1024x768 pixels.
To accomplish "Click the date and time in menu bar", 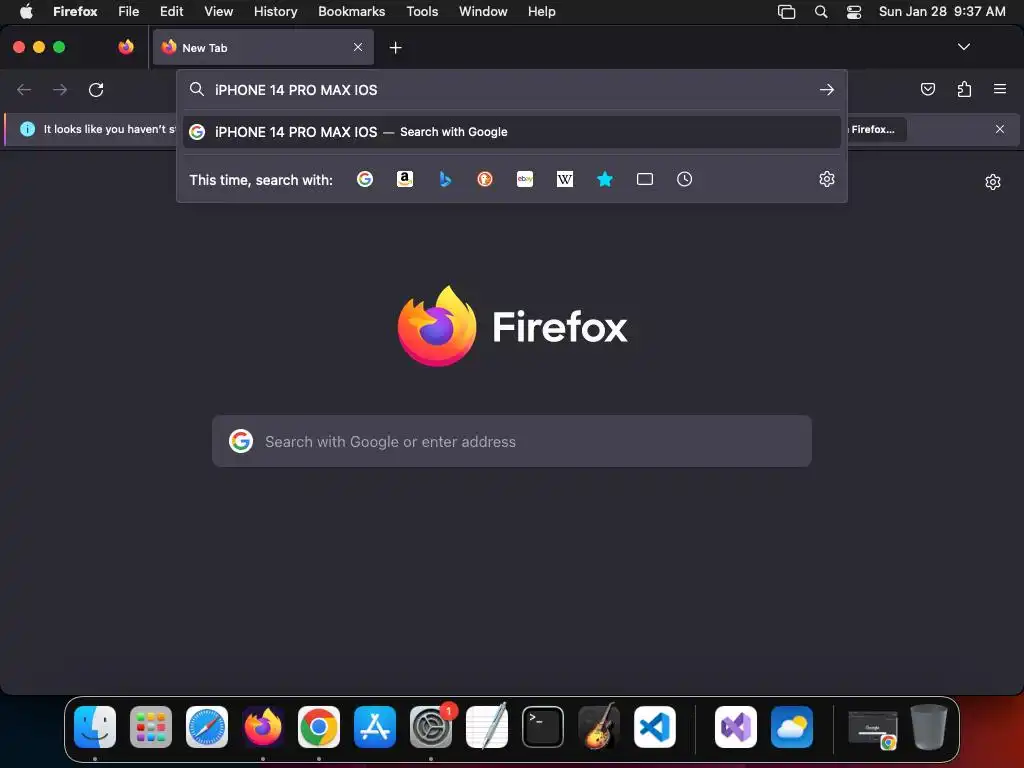I will [942, 11].
